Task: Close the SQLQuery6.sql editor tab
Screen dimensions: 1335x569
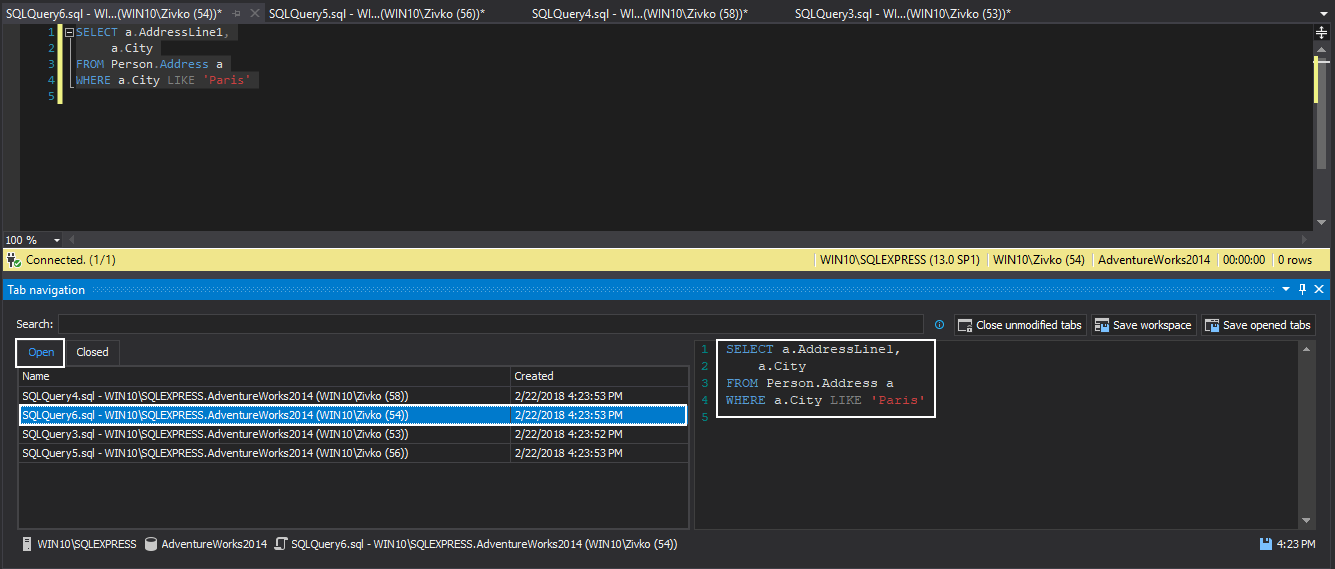Action: pos(255,13)
